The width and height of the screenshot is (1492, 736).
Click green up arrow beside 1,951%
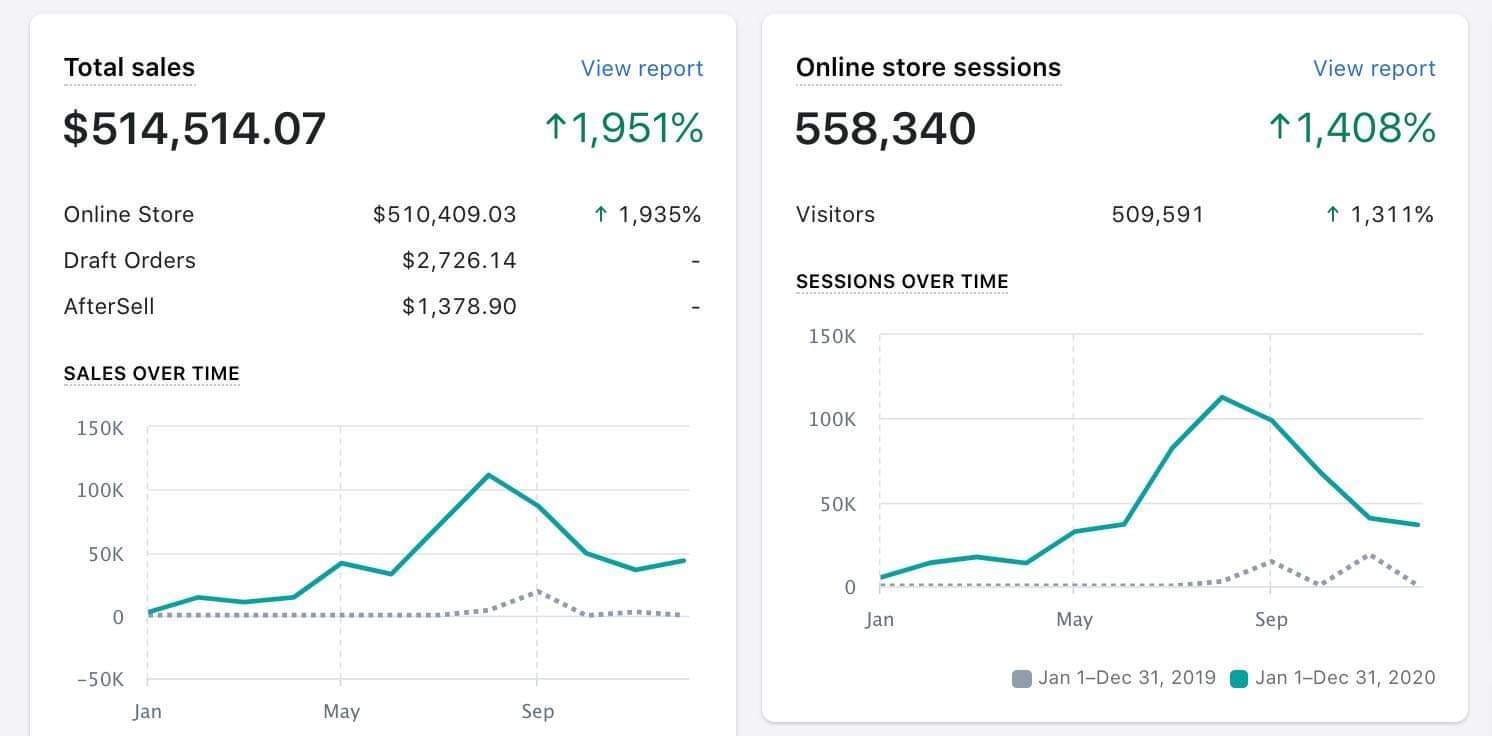pos(556,128)
